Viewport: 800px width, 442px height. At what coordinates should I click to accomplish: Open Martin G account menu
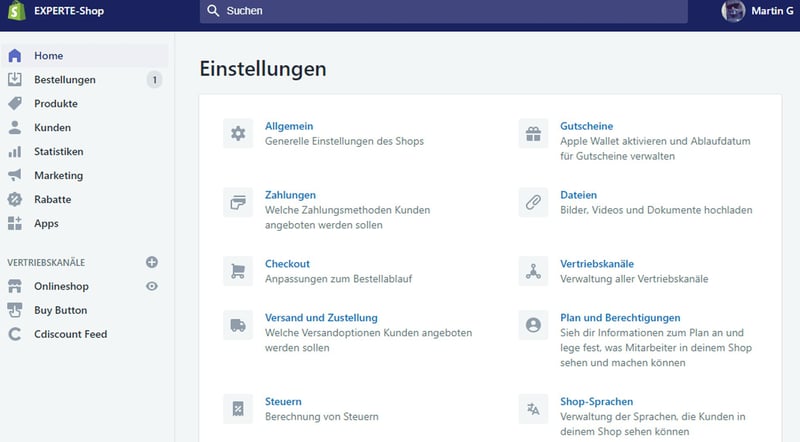click(x=759, y=12)
